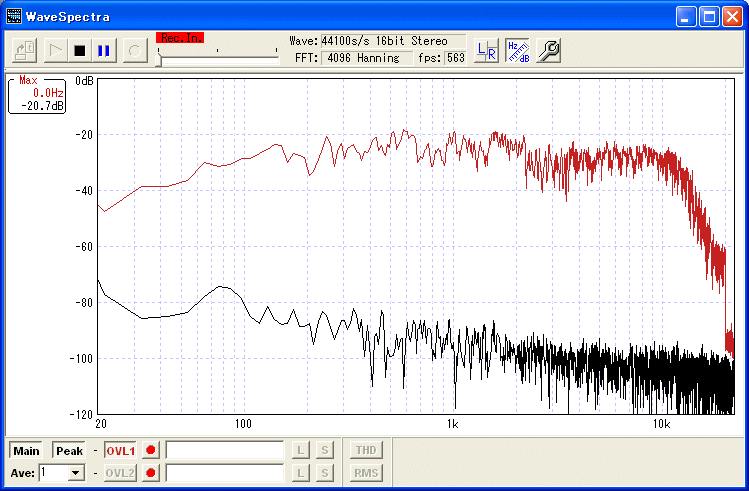Image resolution: width=749 pixels, height=491 pixels.
Task: Click the open file icon
Action: (x=27, y=50)
